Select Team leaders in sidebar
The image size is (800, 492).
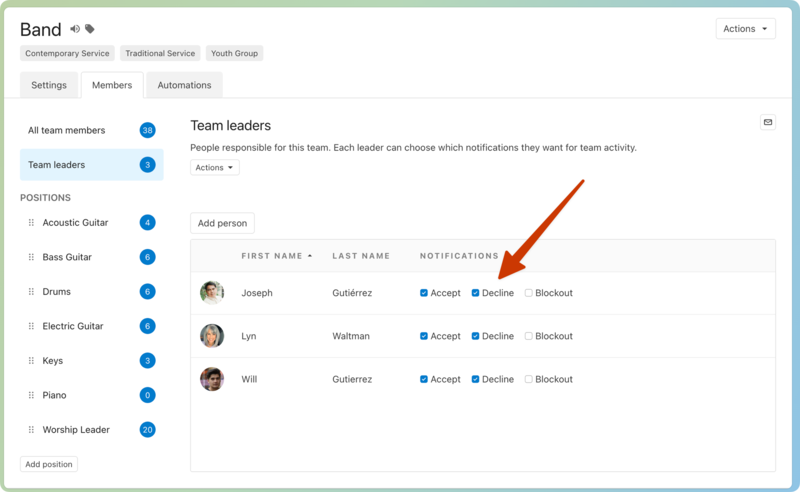[92, 165]
